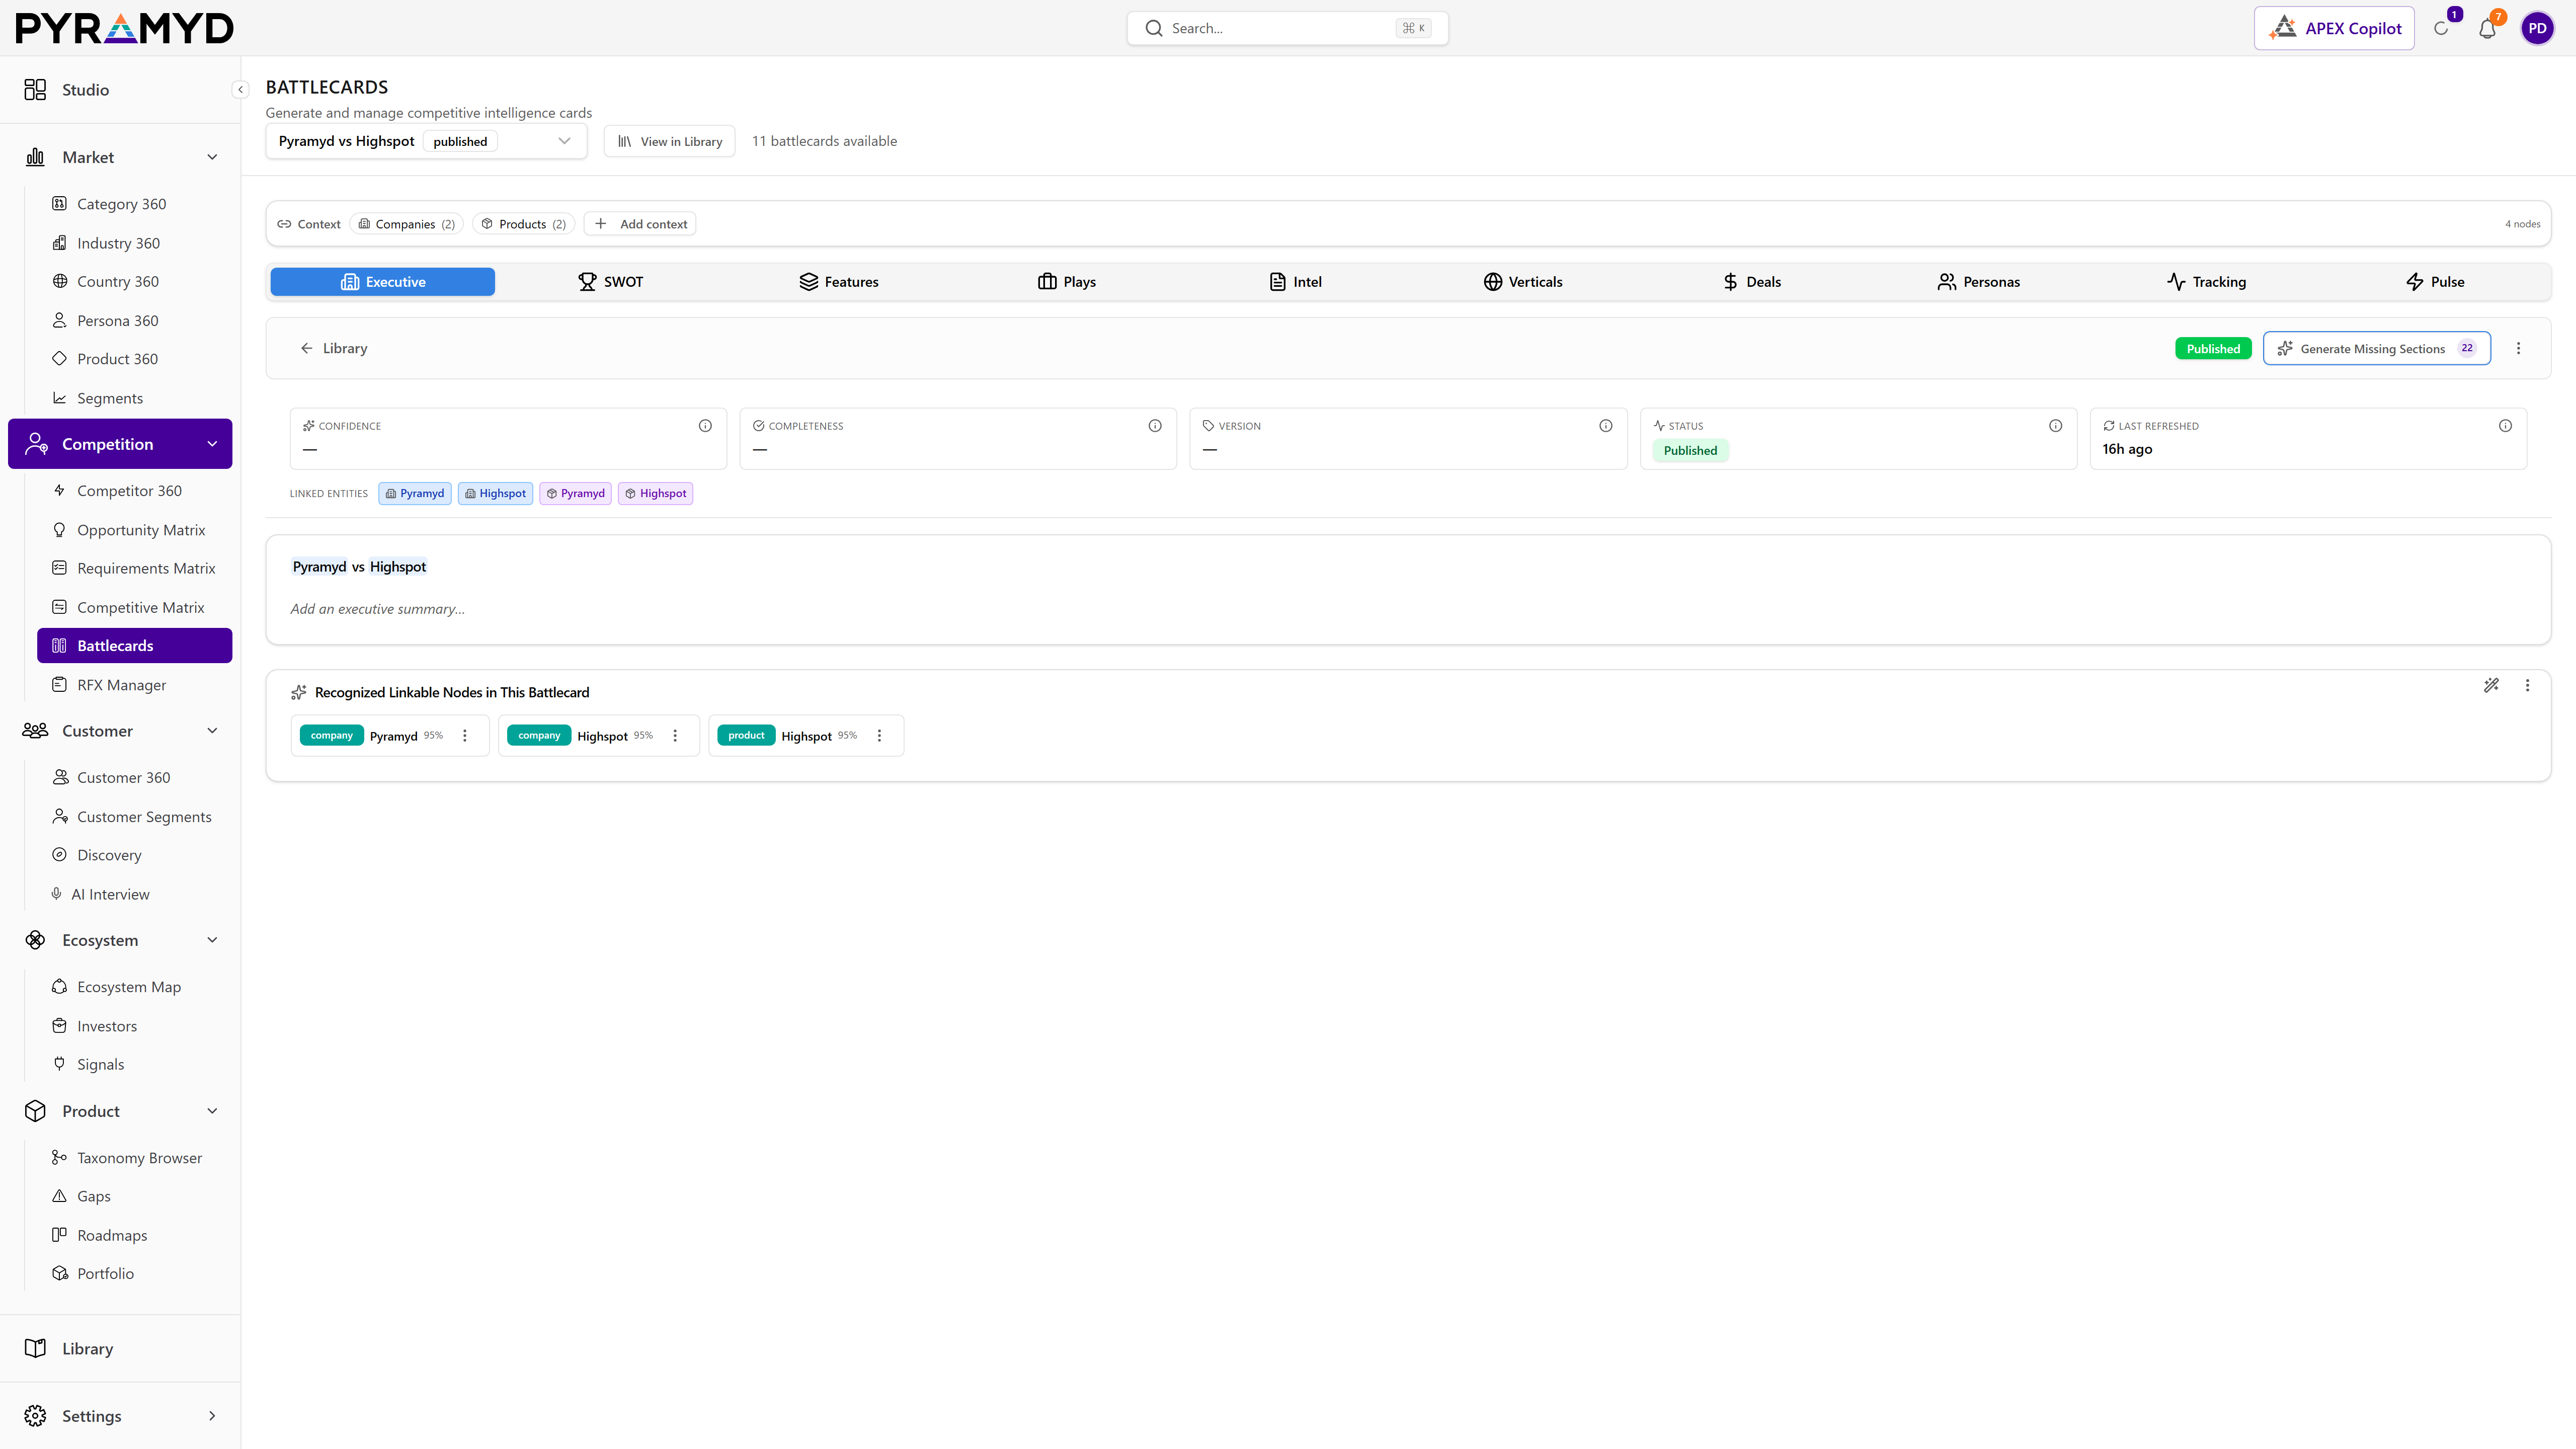Open the PD user avatar menu
This screenshot has width=2576, height=1449.
pyautogui.click(x=2537, y=28)
